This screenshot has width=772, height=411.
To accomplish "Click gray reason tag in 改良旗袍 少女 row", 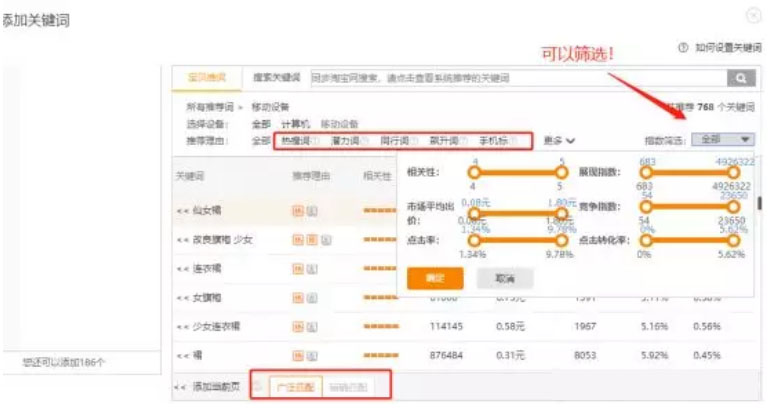I will coord(326,240).
